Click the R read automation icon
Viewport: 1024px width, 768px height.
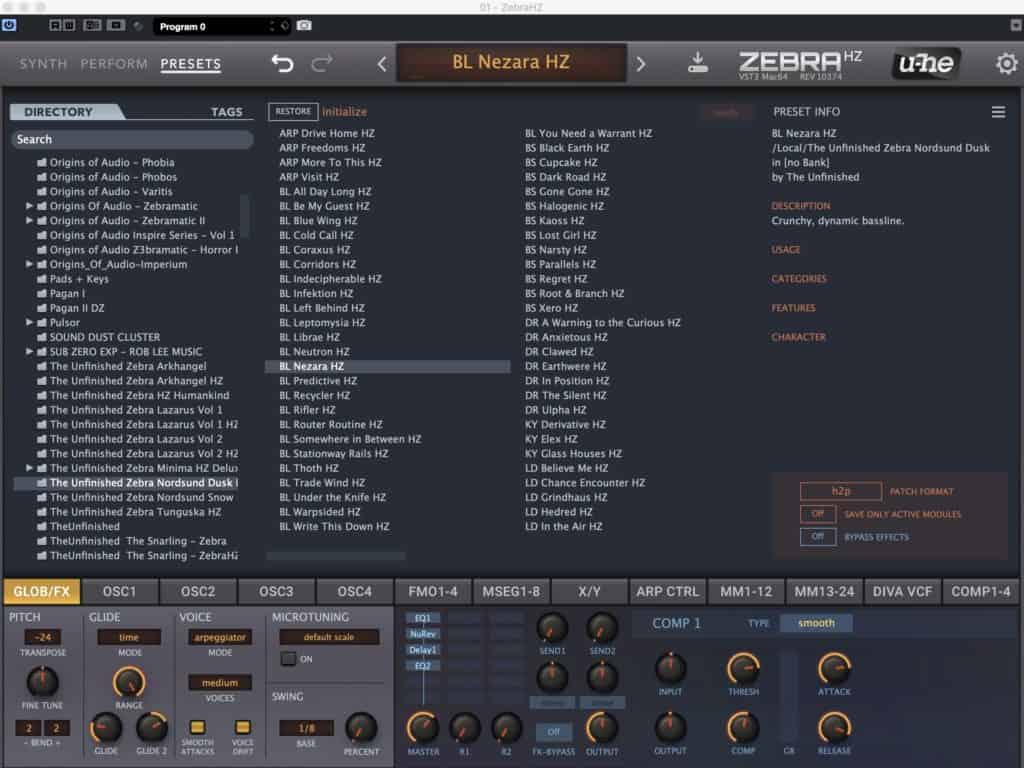pos(55,25)
